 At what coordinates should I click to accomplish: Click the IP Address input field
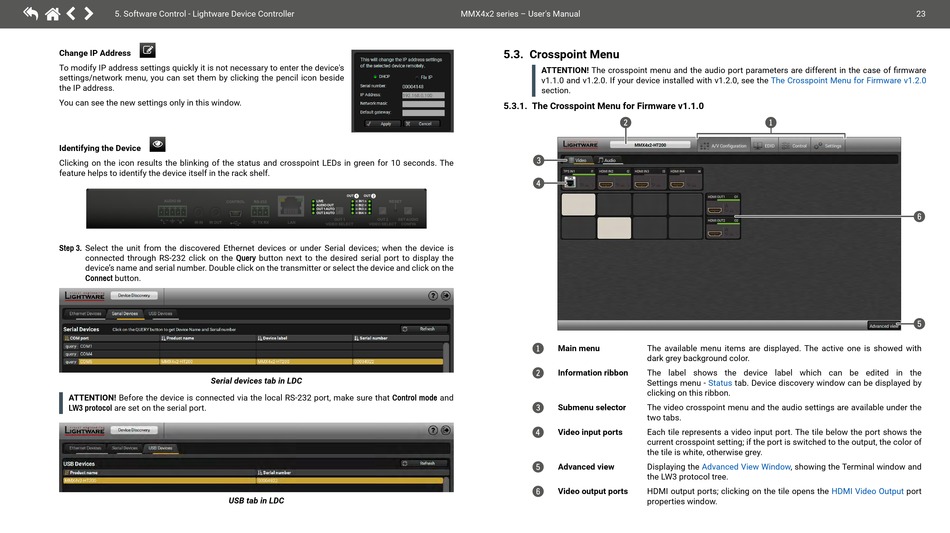pyautogui.click(x=423, y=95)
